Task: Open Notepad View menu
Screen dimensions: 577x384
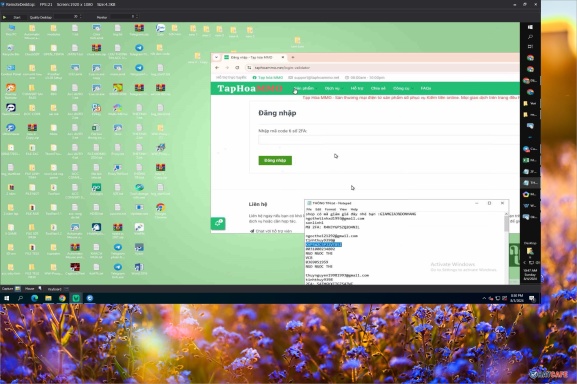Action: pyautogui.click(x=343, y=209)
